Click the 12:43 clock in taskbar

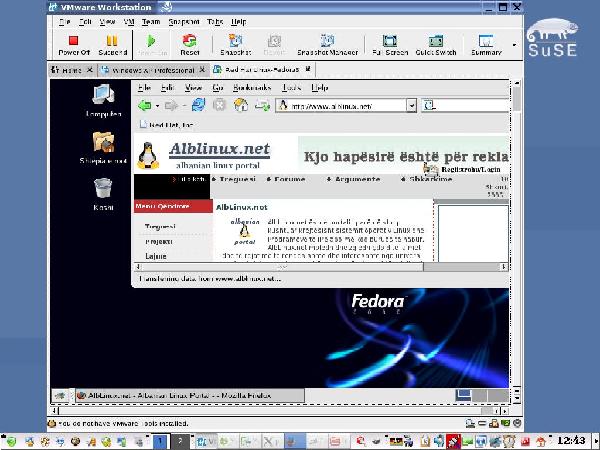pyautogui.click(x=571, y=440)
